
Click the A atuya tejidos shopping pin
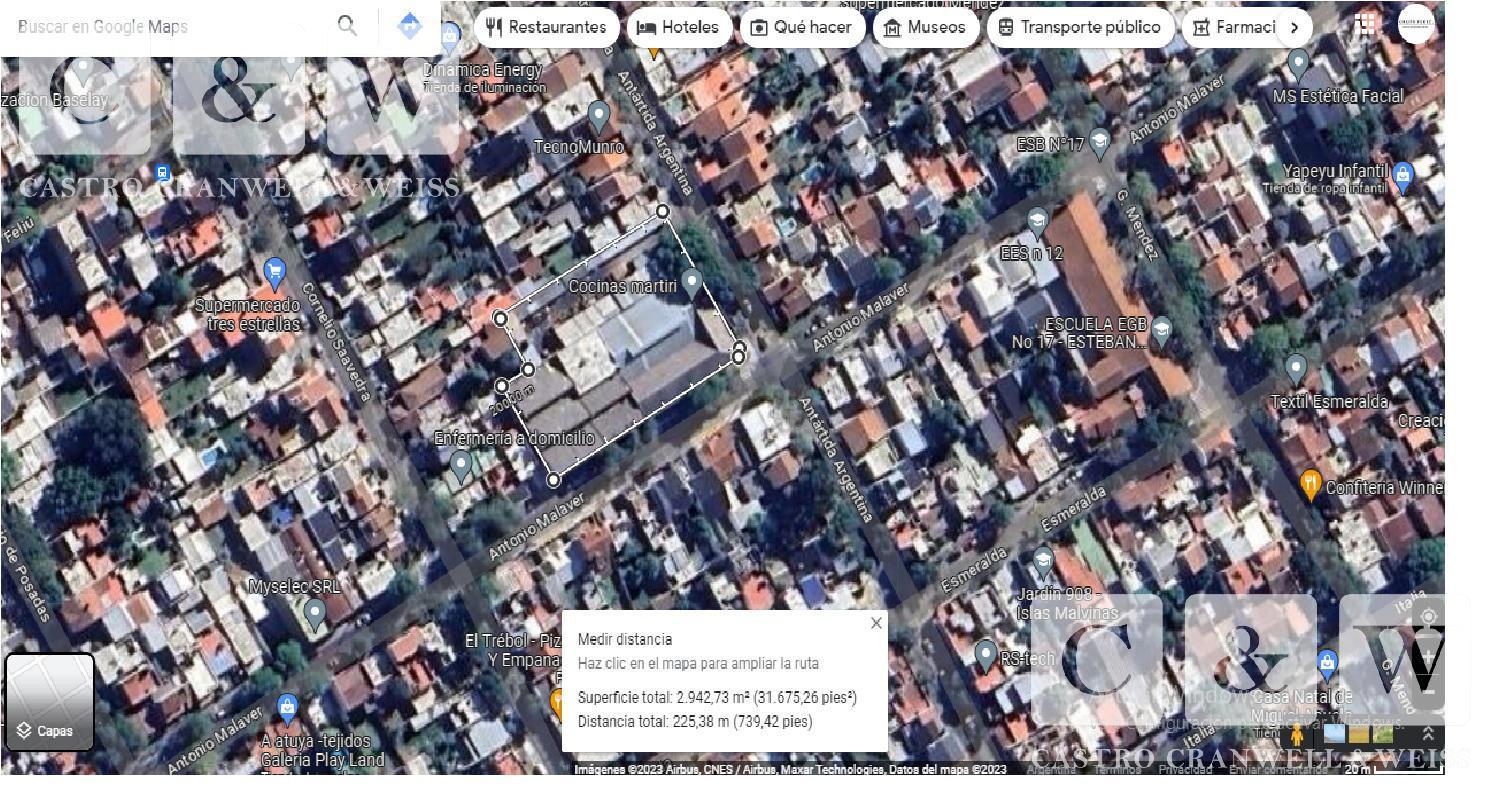click(x=287, y=710)
